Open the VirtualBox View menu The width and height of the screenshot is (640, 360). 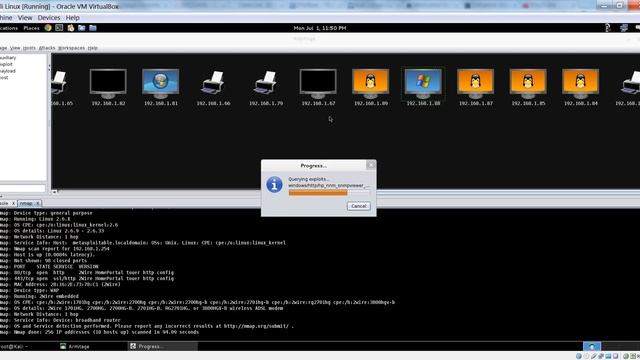[x=24, y=18]
